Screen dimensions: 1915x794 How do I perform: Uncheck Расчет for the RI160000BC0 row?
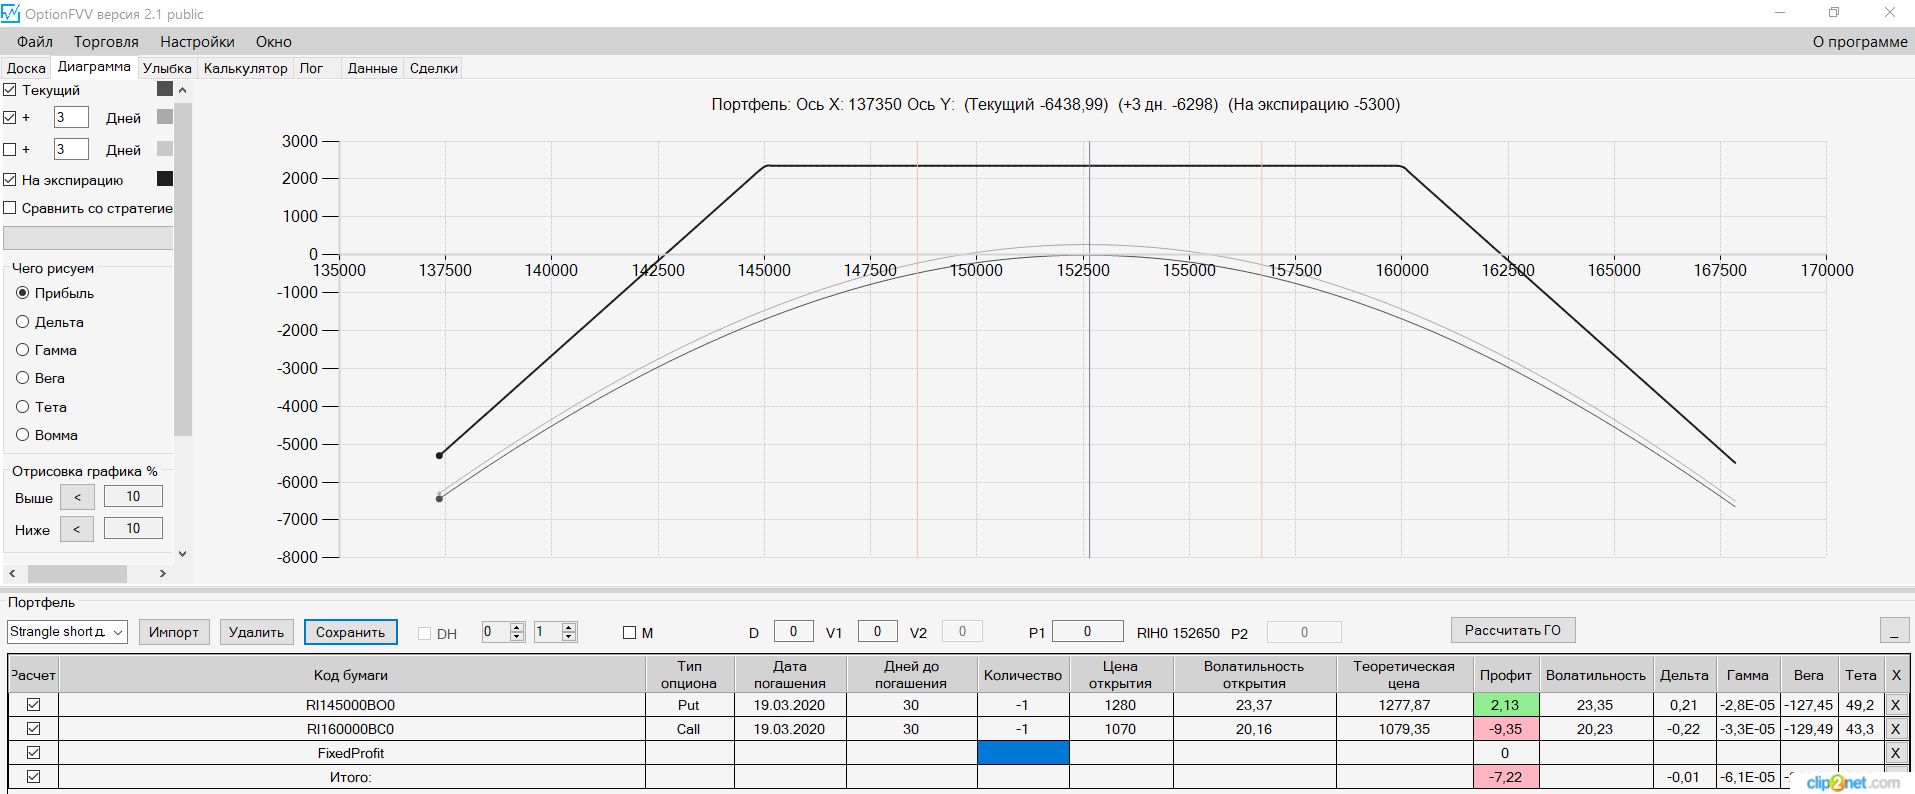(33, 729)
